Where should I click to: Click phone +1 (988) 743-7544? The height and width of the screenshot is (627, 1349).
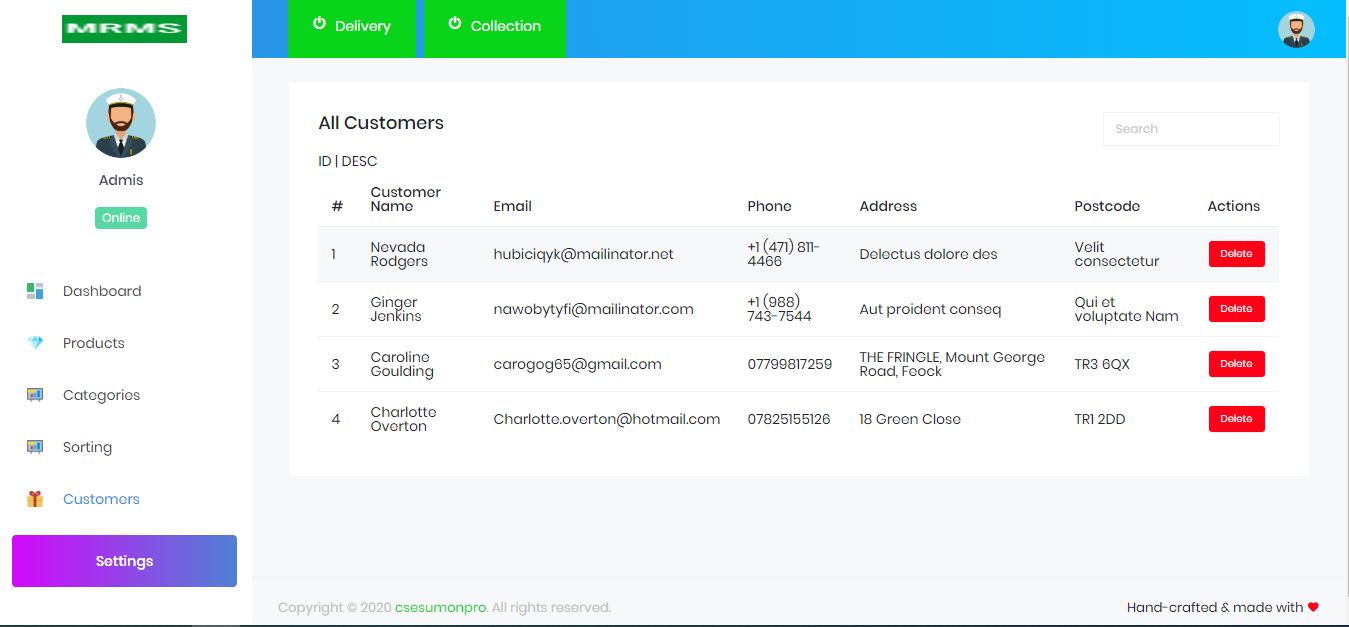(x=780, y=309)
